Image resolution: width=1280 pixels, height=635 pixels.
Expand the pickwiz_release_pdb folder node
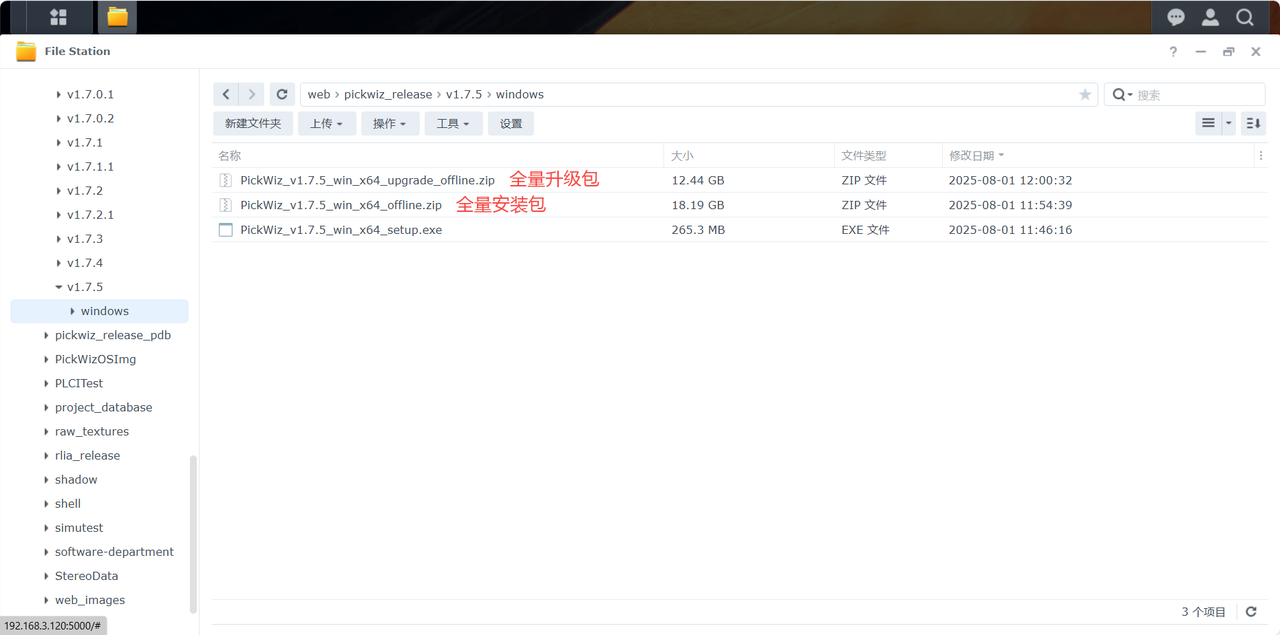pos(46,335)
